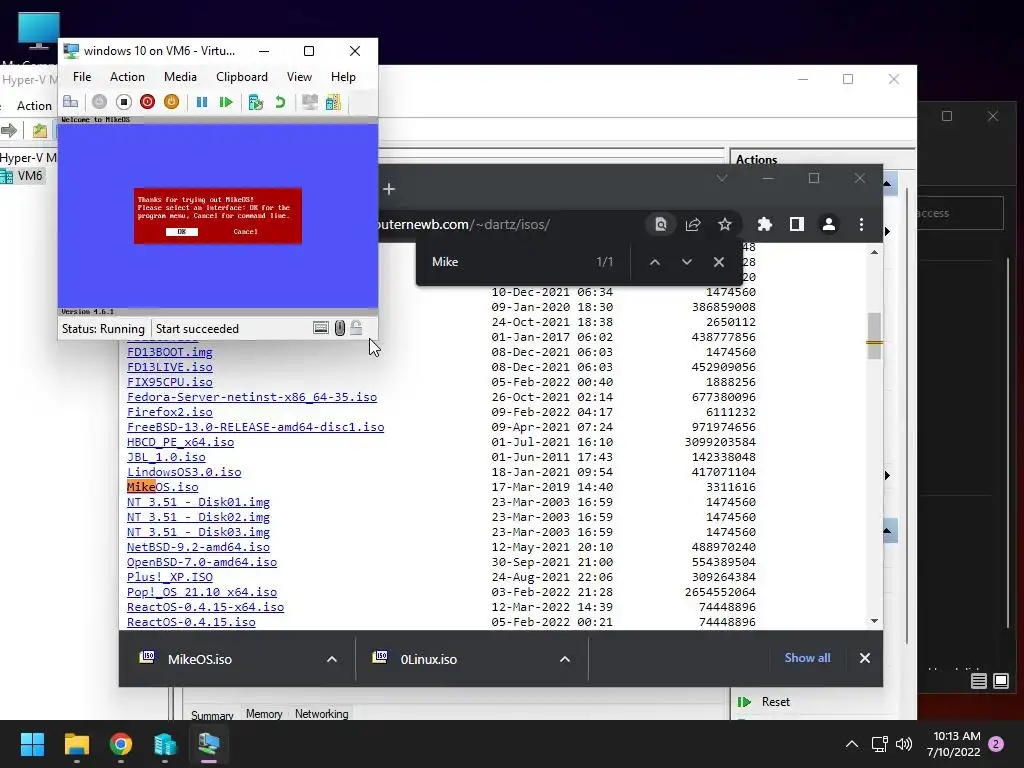The image size is (1024, 768).
Task: Click the greyed Start VM toolbar icon
Action: (99, 102)
